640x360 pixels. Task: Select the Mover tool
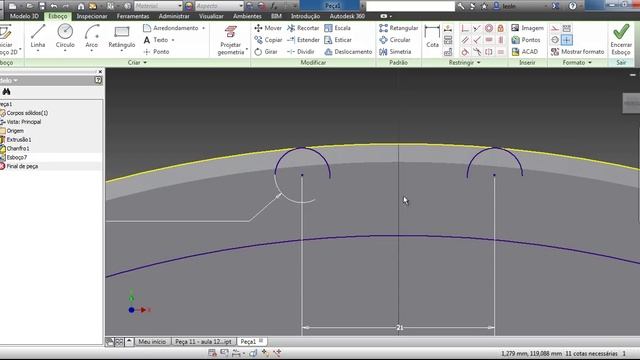[268, 28]
